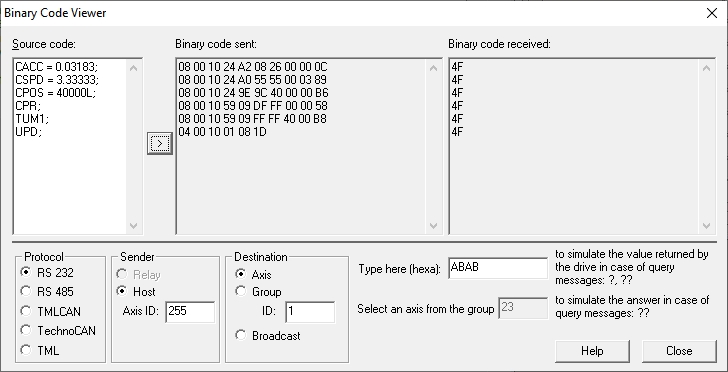The height and width of the screenshot is (372, 728).
Task: Click the Source code label
Action: click(x=44, y=44)
